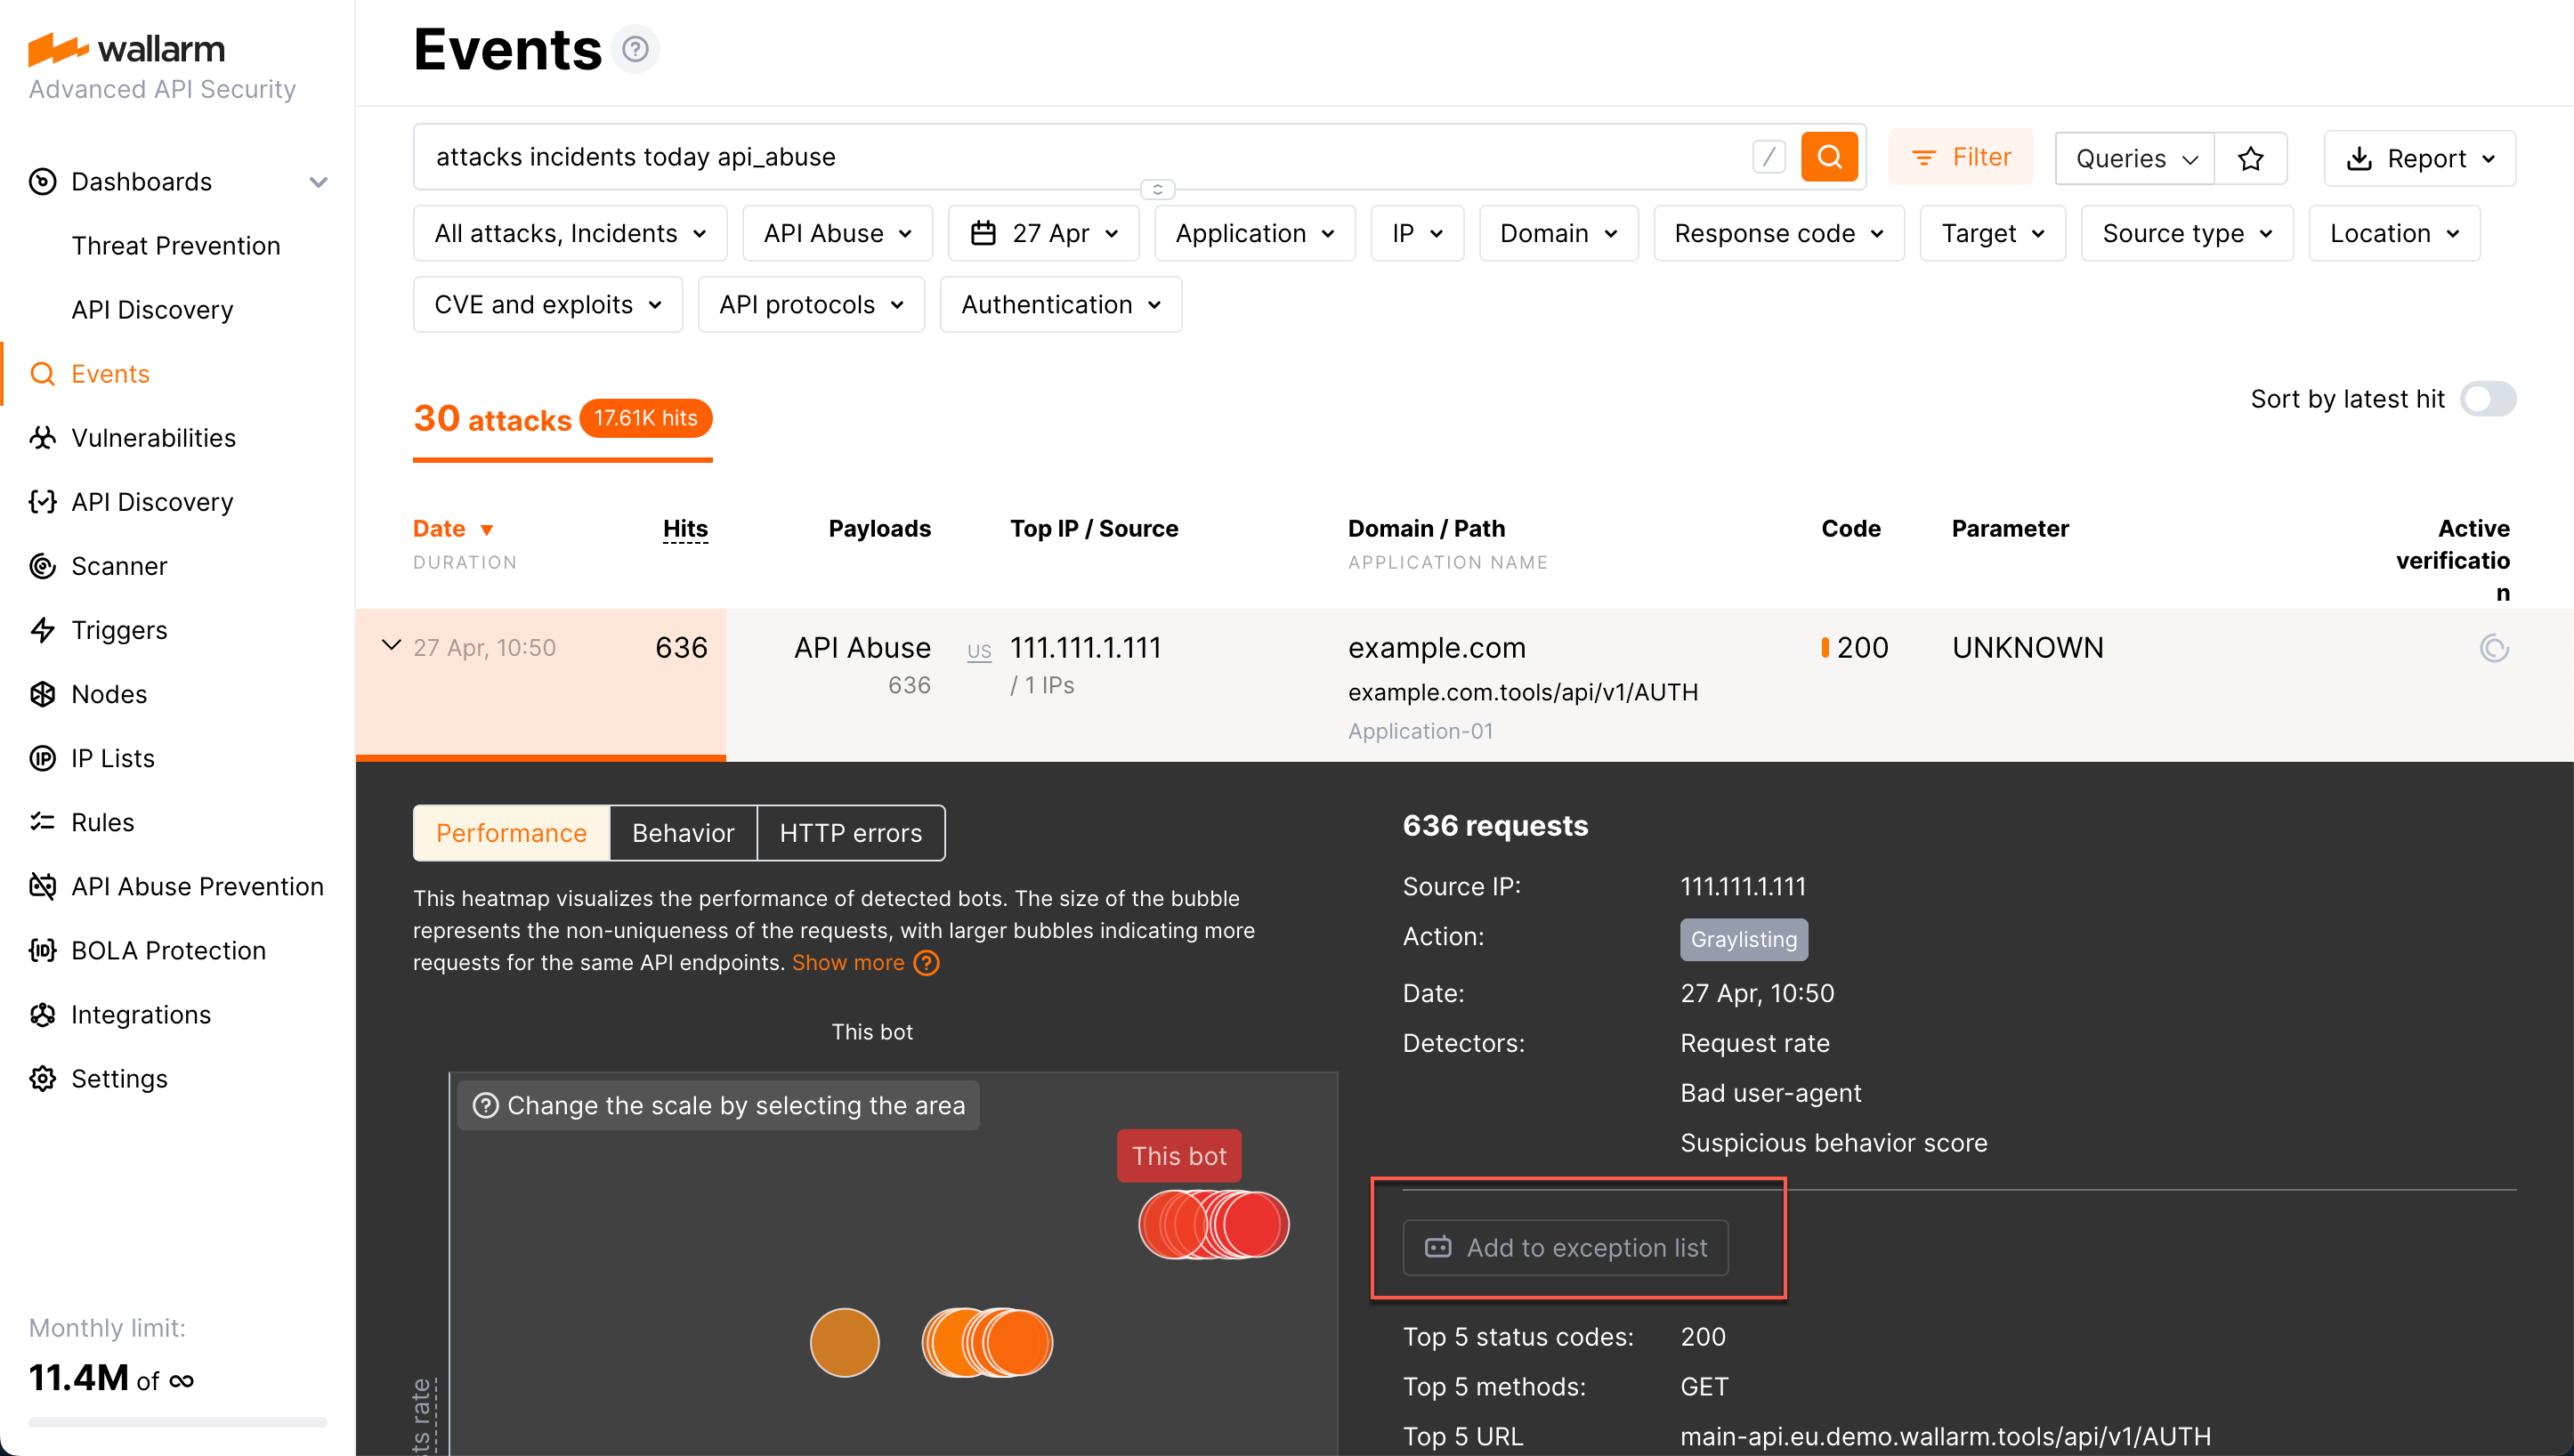Collapse the Dashboards sidebar group
The height and width of the screenshot is (1456, 2574).
(x=318, y=182)
